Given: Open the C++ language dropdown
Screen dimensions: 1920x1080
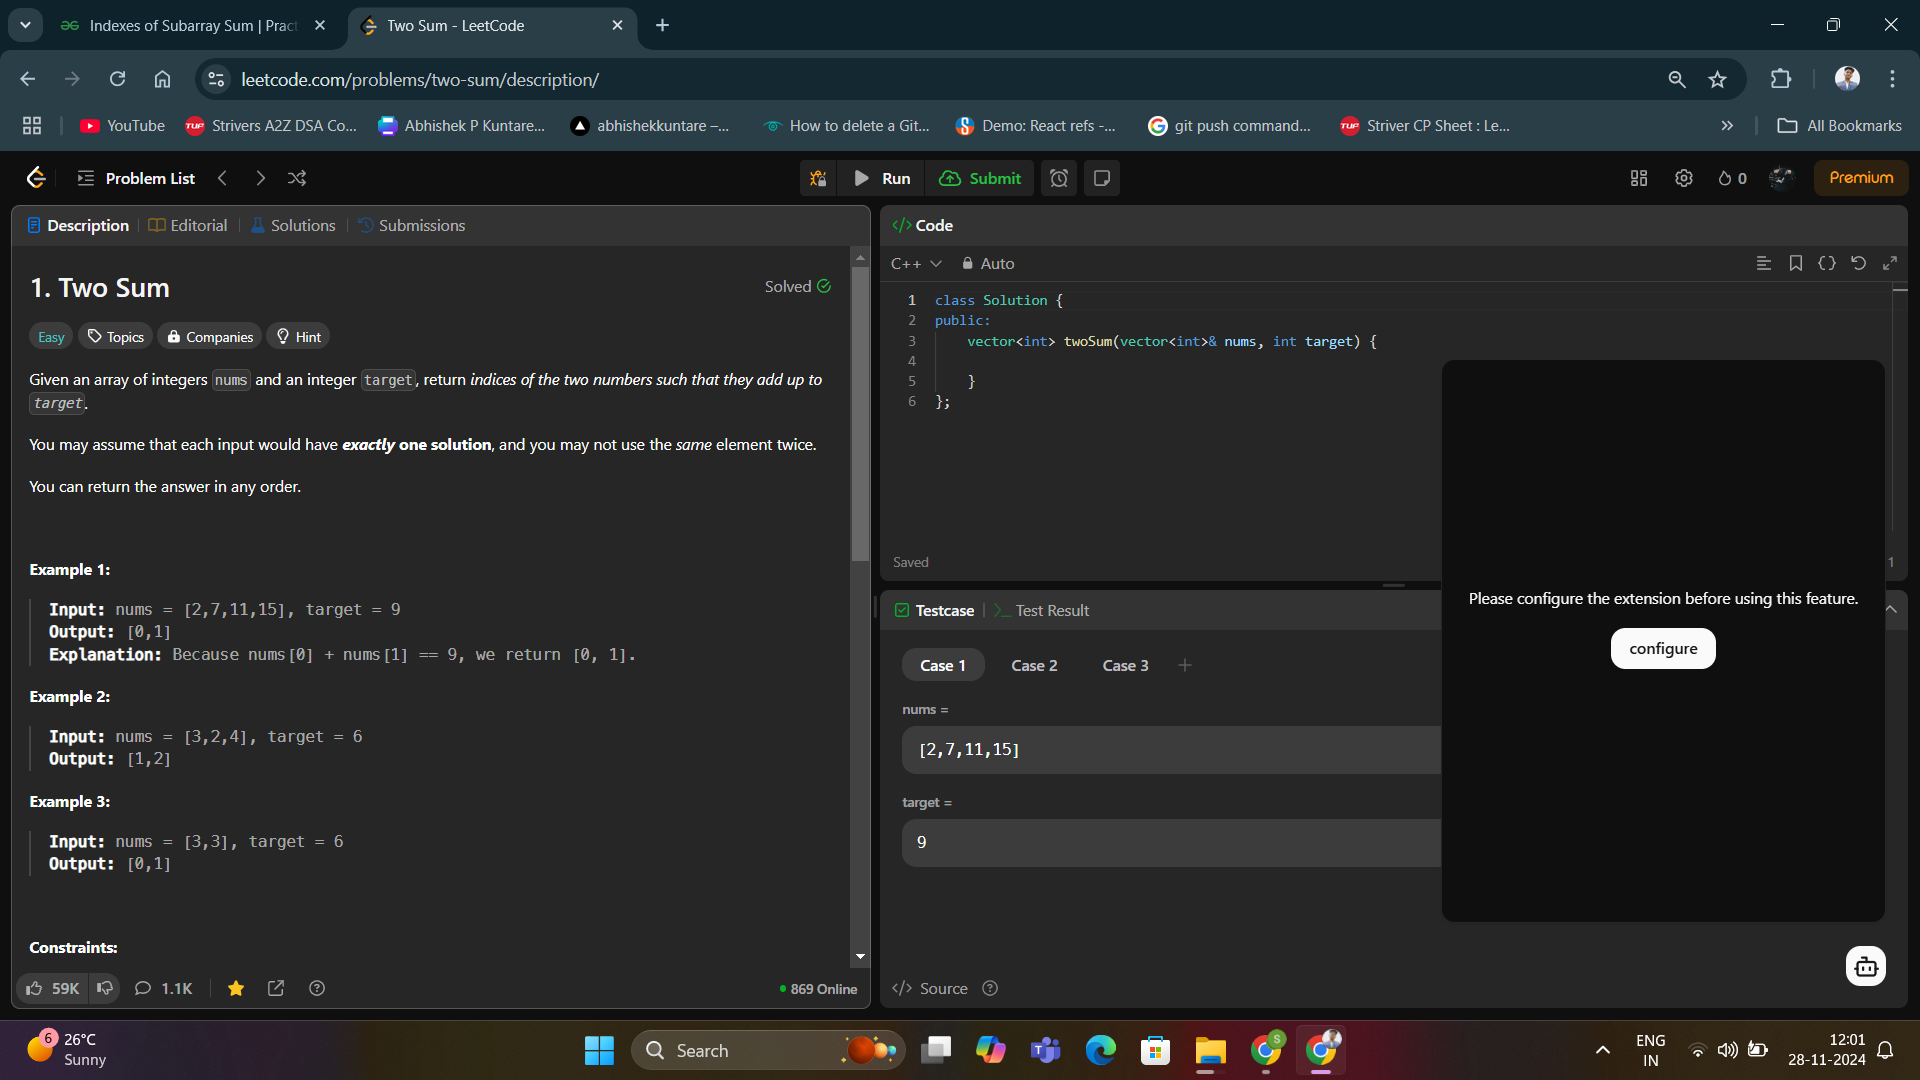Looking at the screenshot, I should (916, 263).
